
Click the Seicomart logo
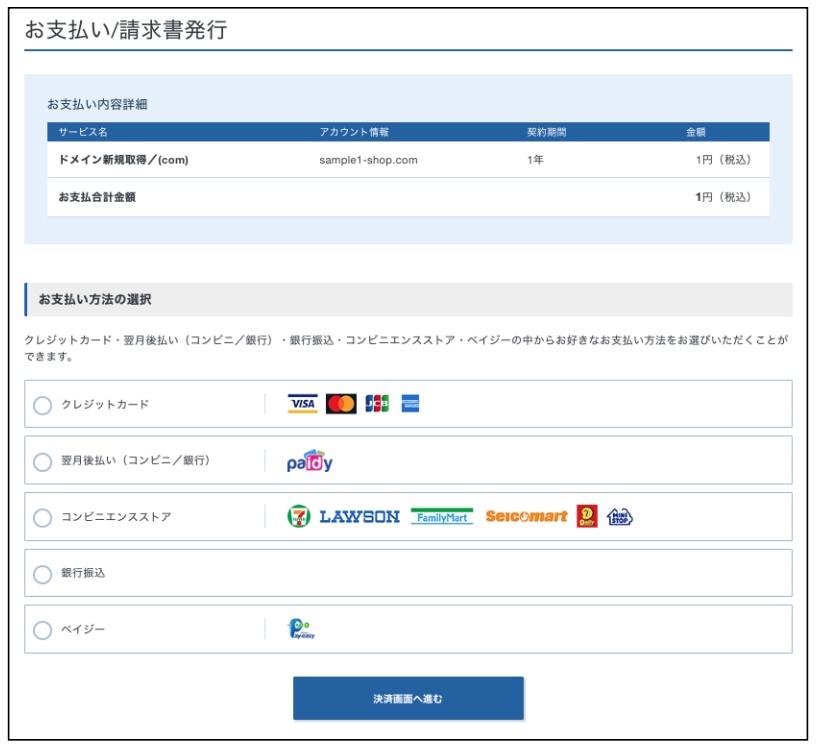click(526, 517)
